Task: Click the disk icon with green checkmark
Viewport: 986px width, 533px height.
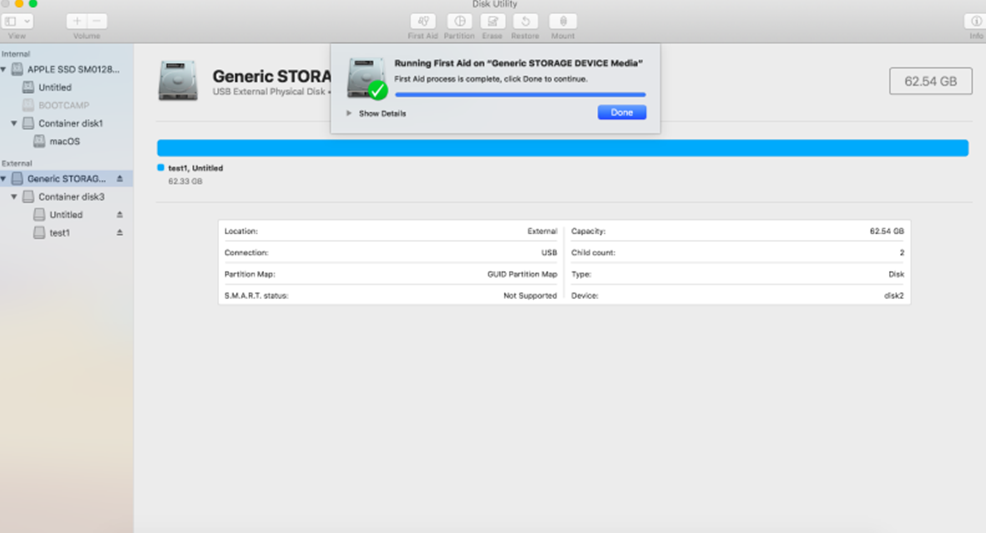Action: pos(367,79)
